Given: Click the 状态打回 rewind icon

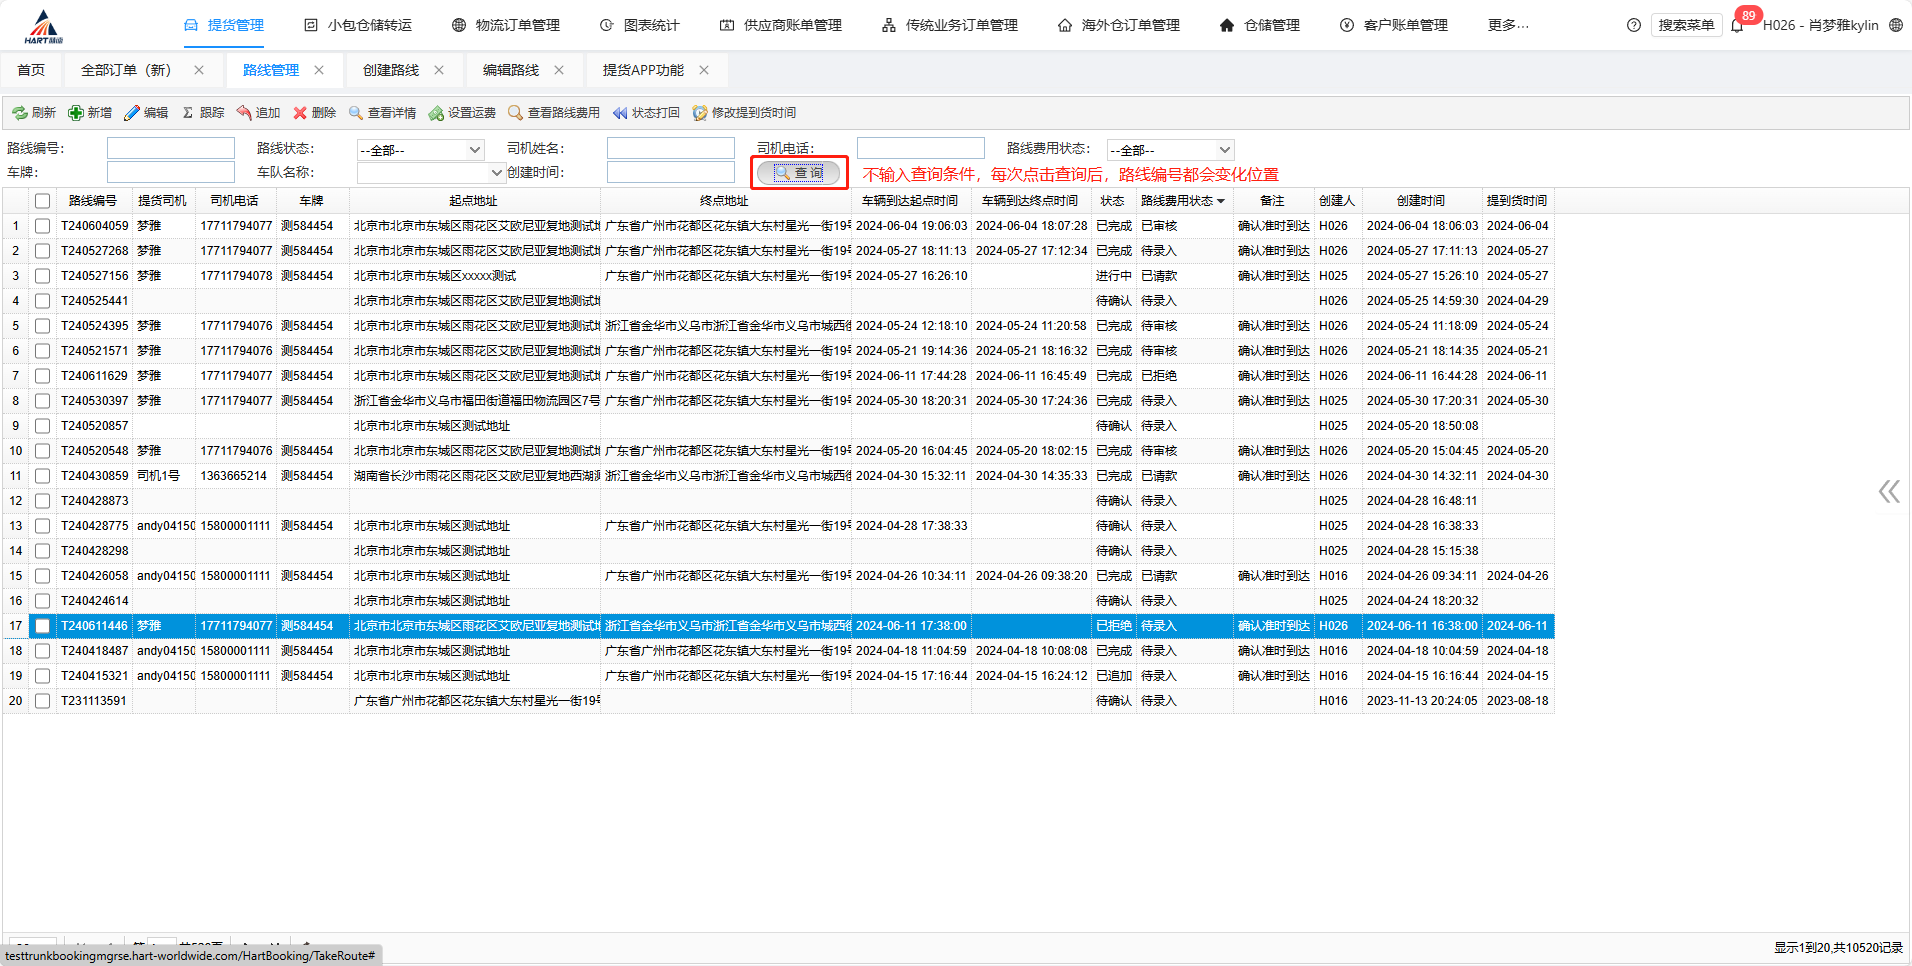Looking at the screenshot, I should pos(620,113).
